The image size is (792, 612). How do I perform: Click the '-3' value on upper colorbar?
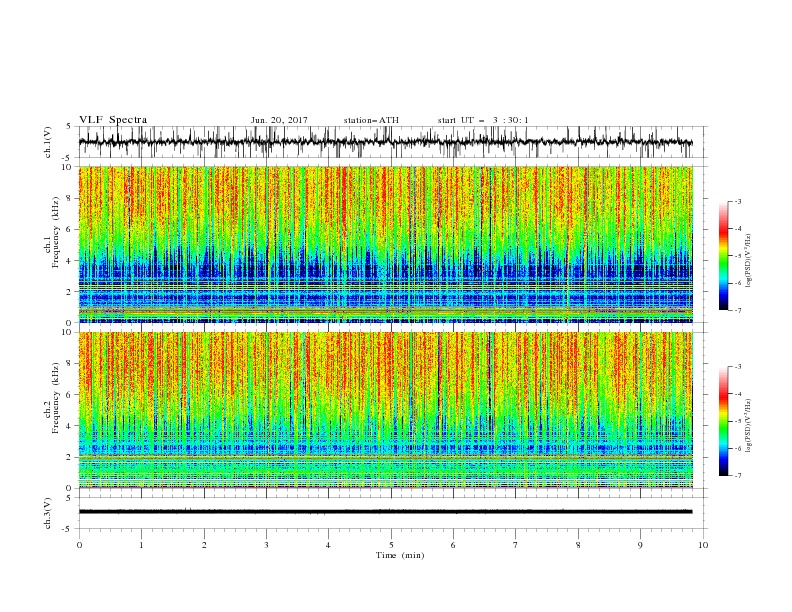(x=737, y=201)
